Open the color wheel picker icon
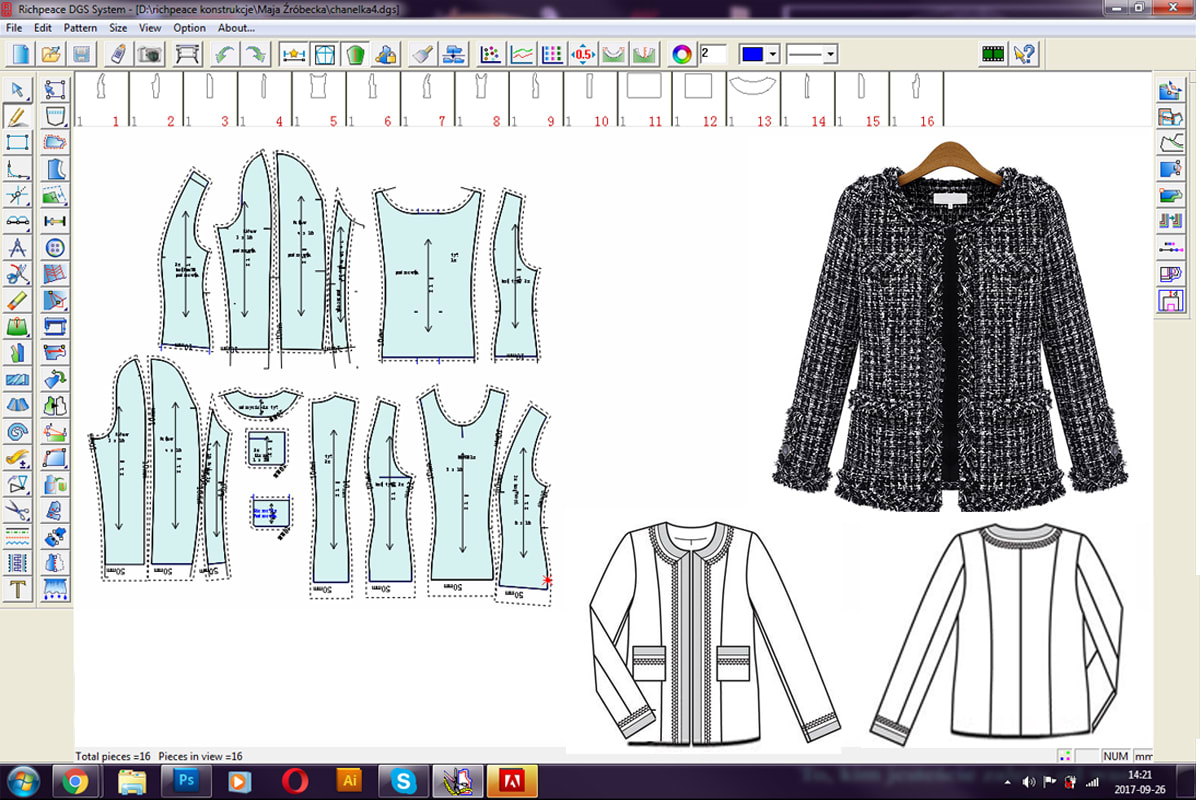 (x=682, y=54)
